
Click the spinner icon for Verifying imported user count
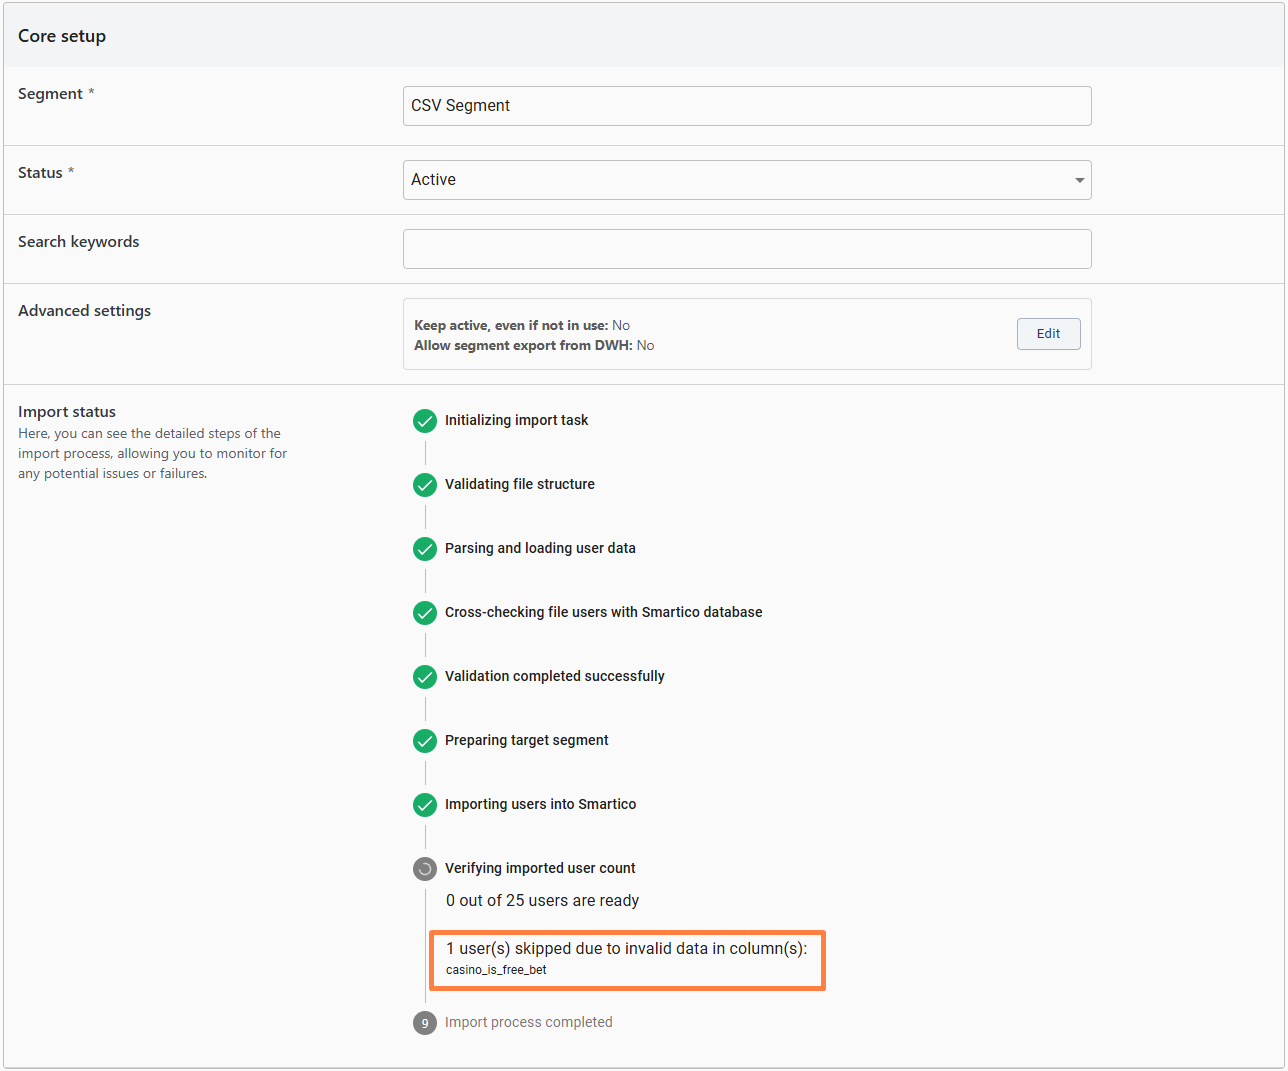click(x=425, y=869)
